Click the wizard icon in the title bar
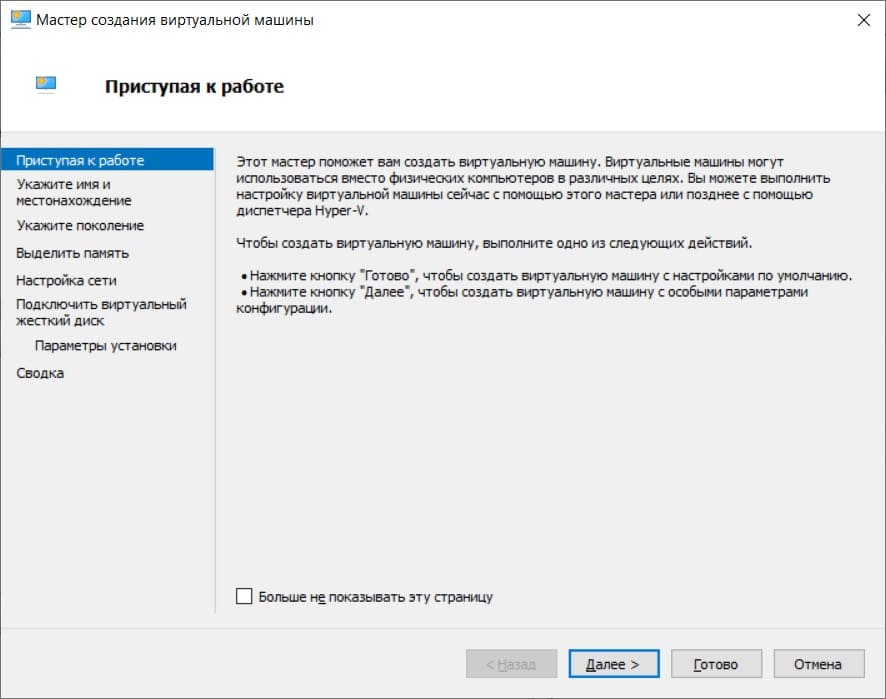This screenshot has height=699, width=886. click(x=18, y=19)
